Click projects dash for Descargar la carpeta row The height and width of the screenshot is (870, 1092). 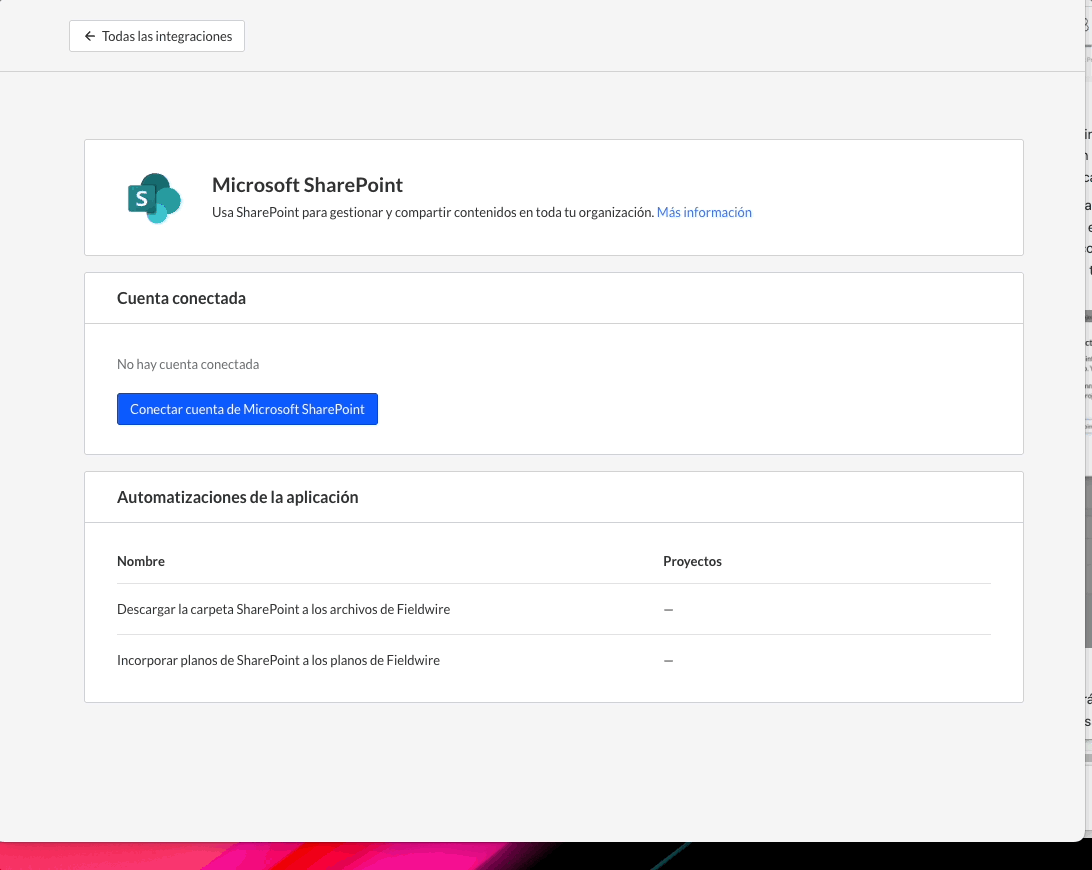click(x=669, y=609)
